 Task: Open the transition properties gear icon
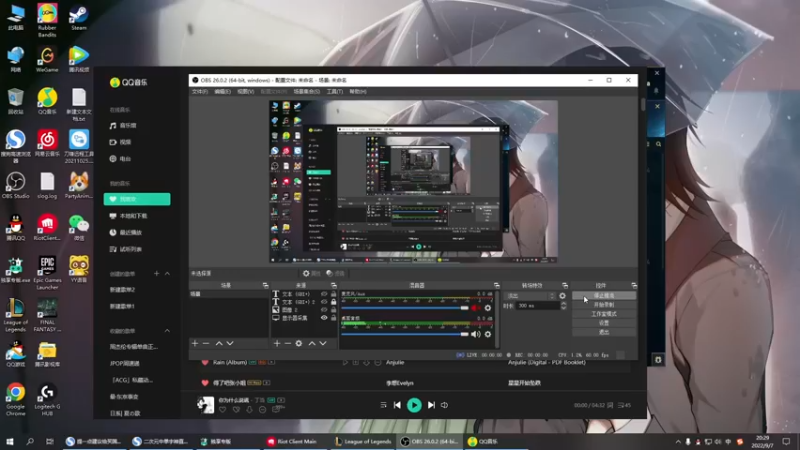click(x=562, y=296)
